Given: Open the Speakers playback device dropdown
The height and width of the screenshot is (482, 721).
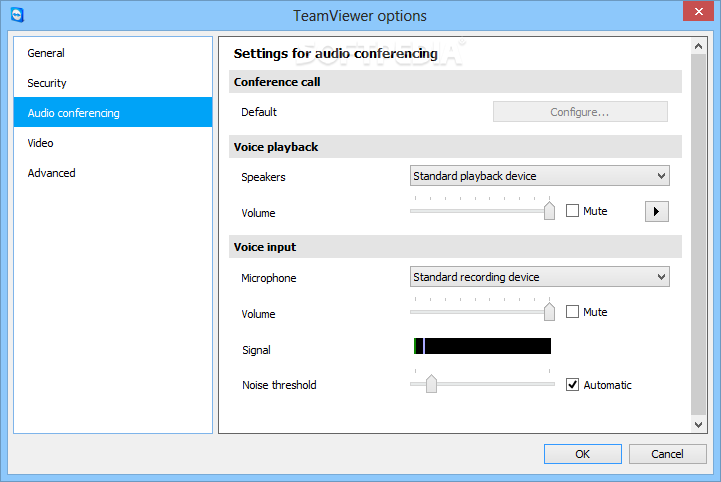Looking at the screenshot, I should pyautogui.click(x=539, y=176).
